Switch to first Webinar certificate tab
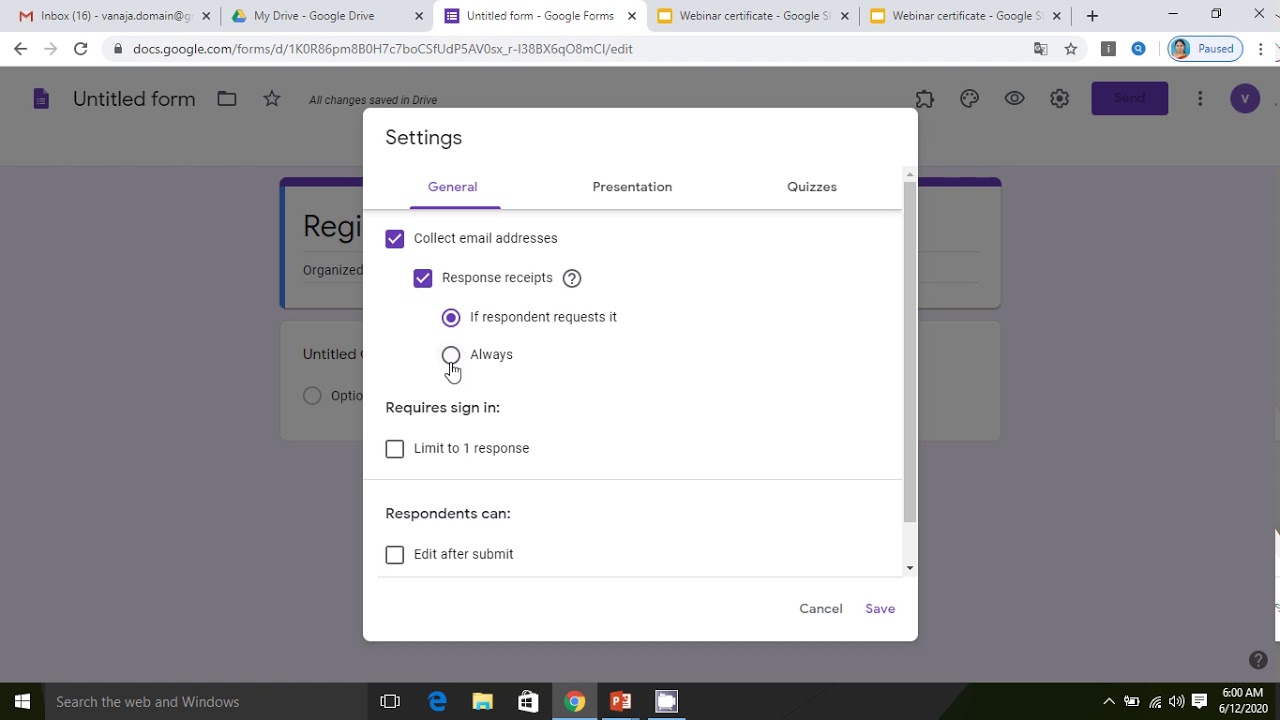This screenshot has height=720, width=1280. 753,16
